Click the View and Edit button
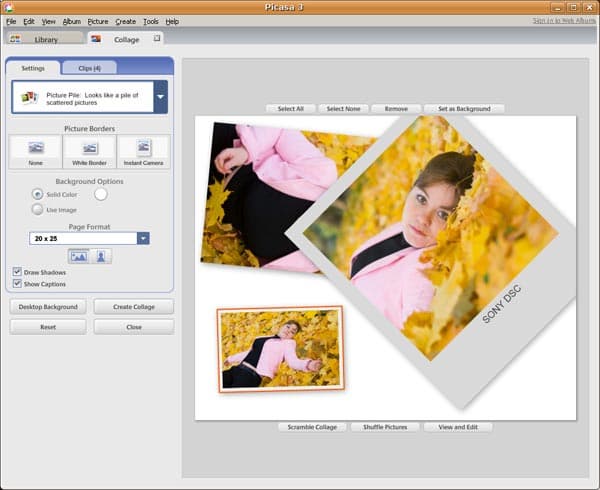 click(x=458, y=427)
